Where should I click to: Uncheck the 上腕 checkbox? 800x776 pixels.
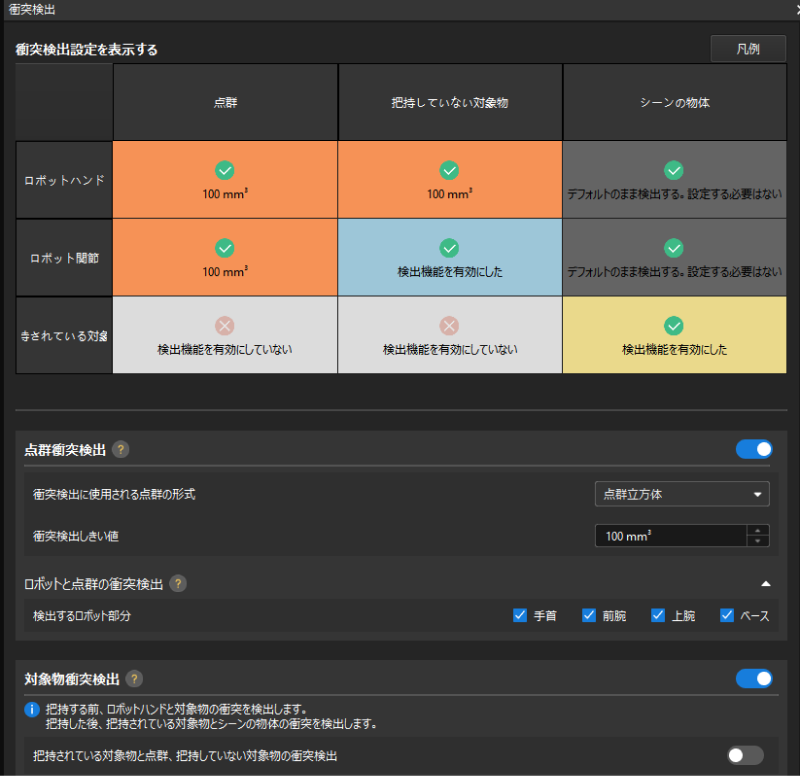click(x=658, y=615)
